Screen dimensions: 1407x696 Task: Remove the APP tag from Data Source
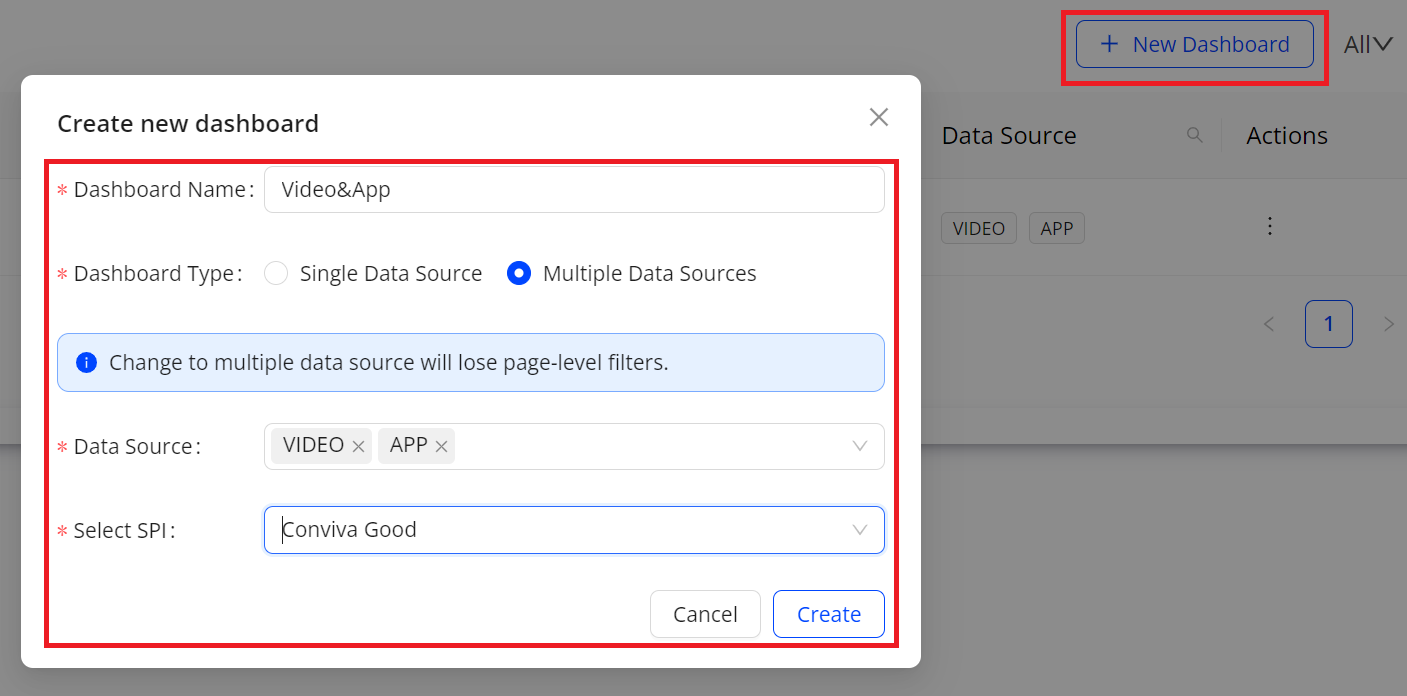(x=441, y=447)
